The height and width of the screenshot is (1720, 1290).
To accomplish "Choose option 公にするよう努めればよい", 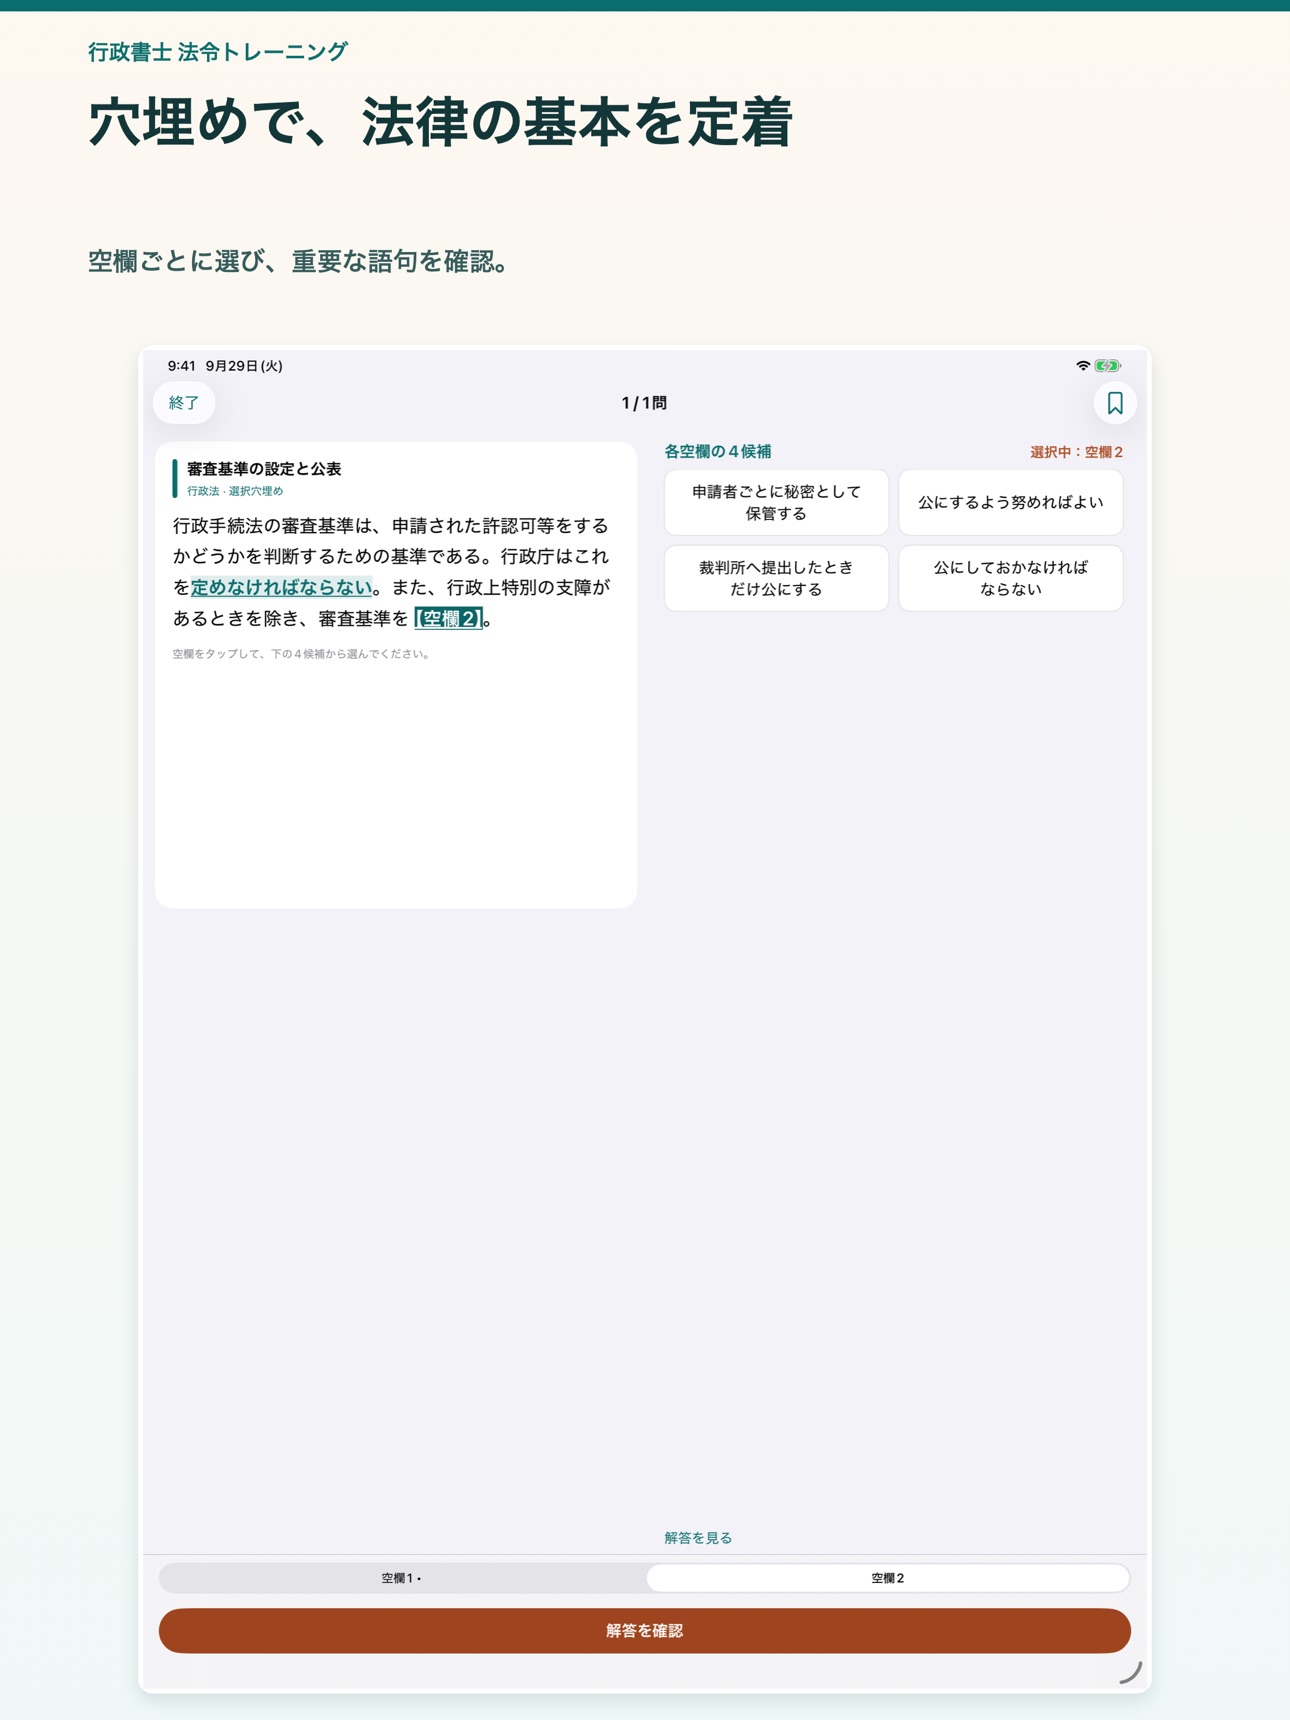I will click(x=1011, y=502).
